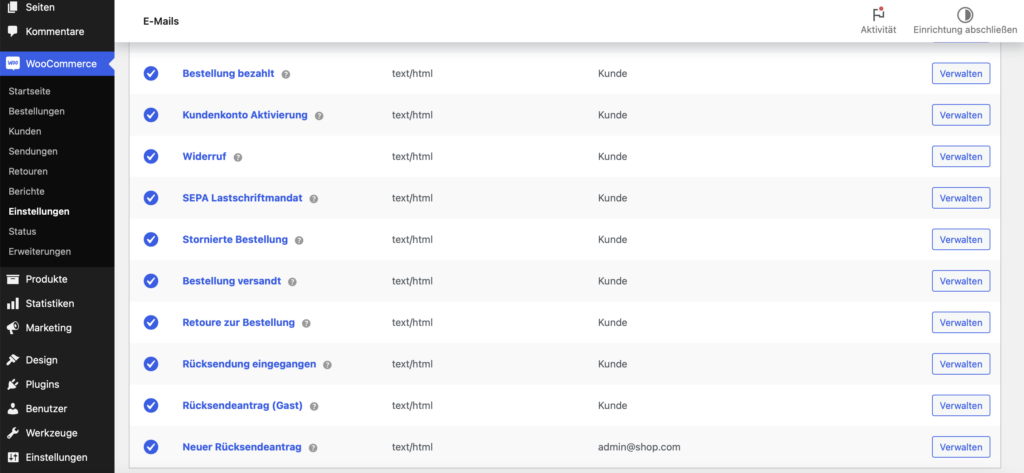
Task: Click help icon next to Bestellung bezahlt
Action: [285, 74]
